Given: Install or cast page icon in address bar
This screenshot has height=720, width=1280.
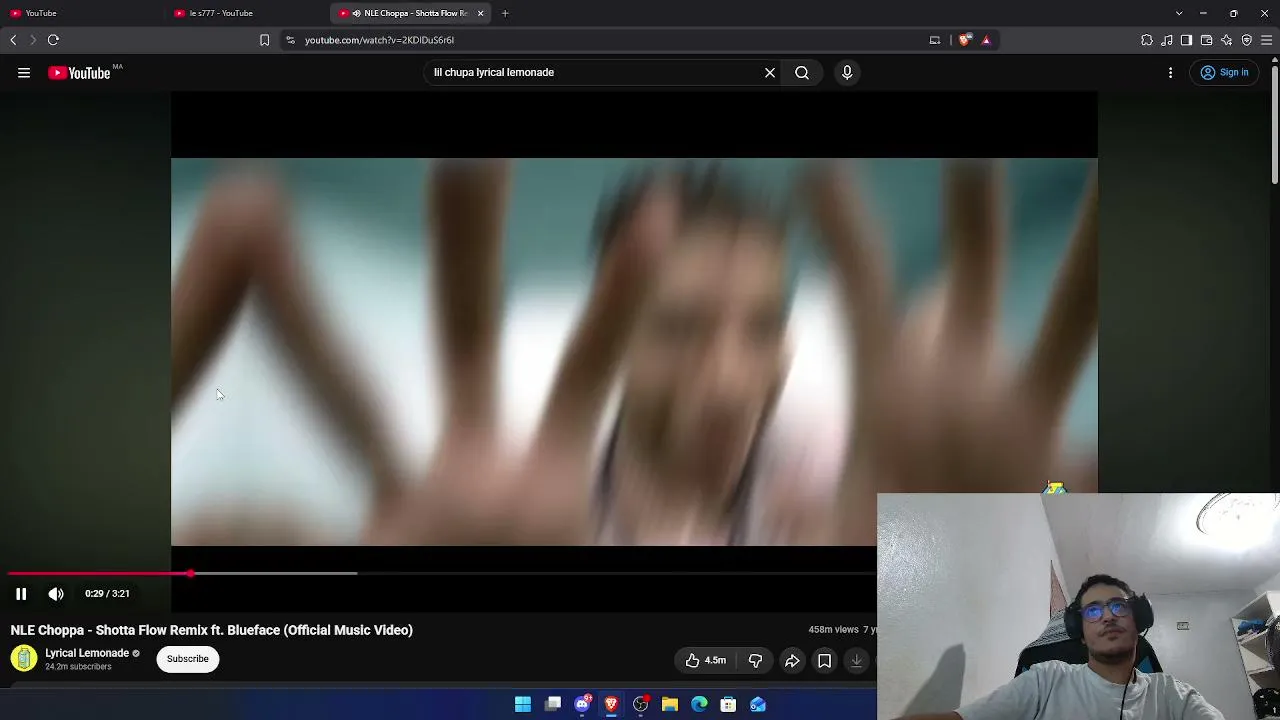Looking at the screenshot, I should [935, 40].
